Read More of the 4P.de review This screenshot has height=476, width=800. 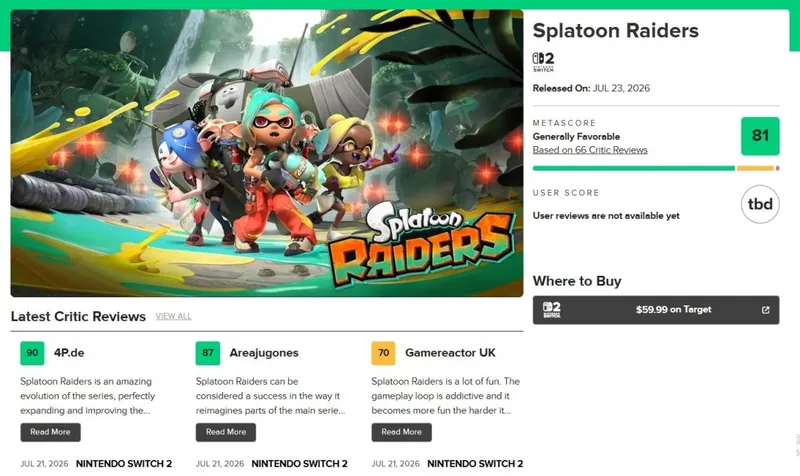[51, 432]
